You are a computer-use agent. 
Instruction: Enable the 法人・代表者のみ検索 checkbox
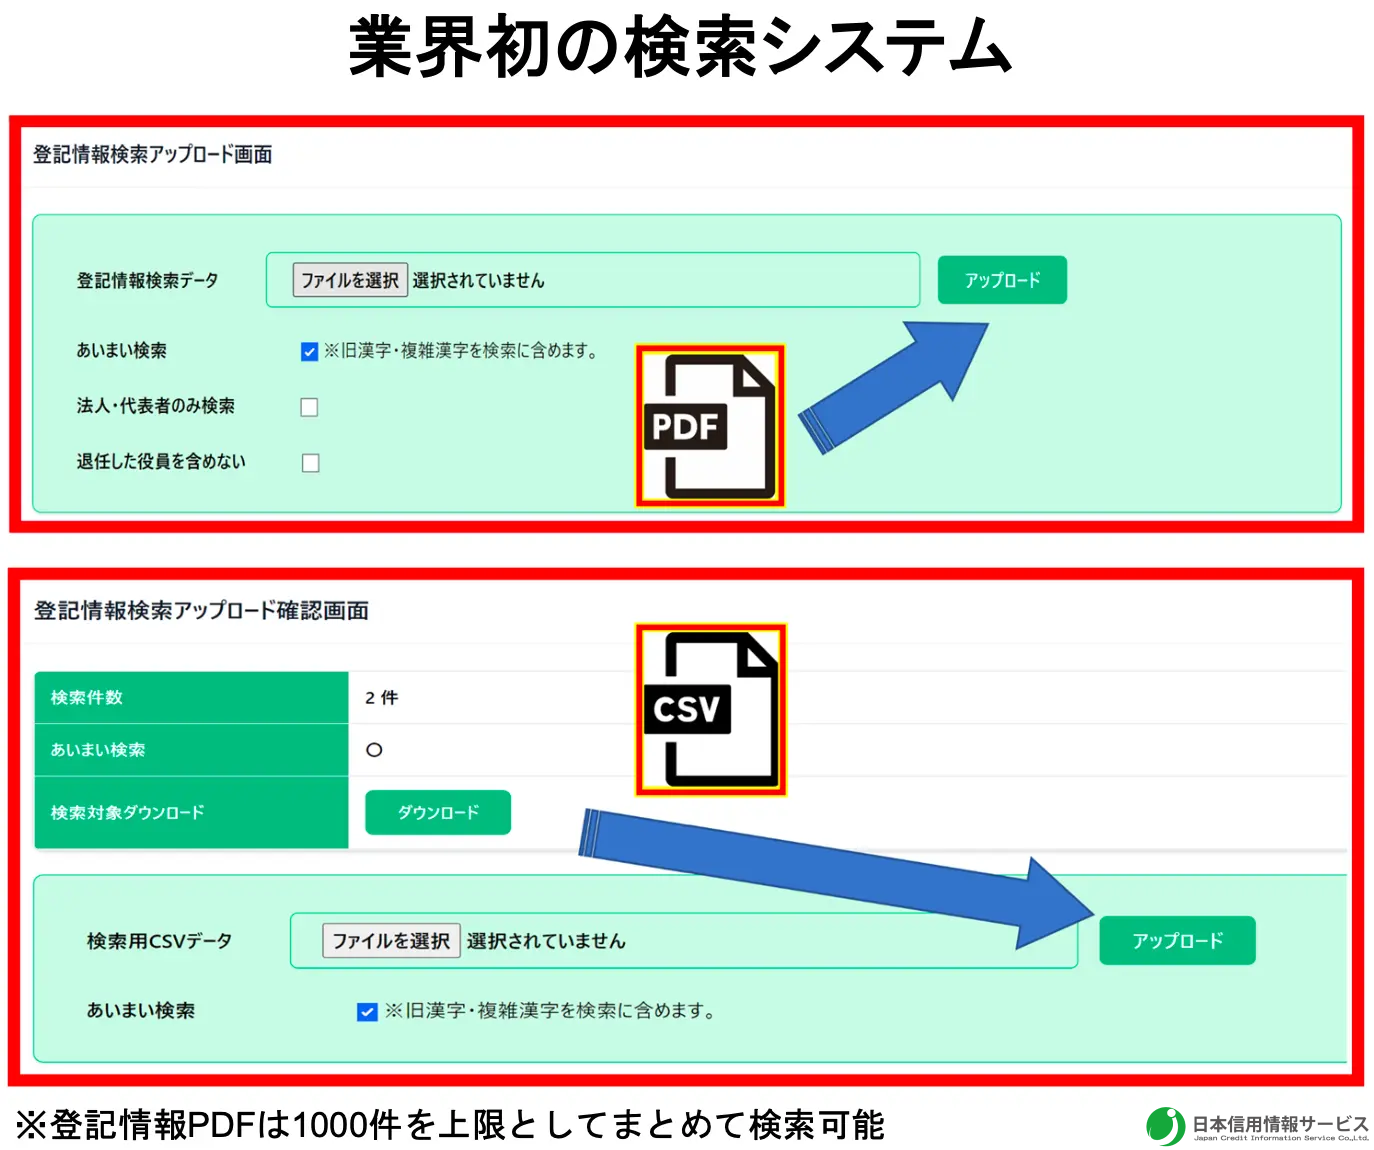point(310,407)
